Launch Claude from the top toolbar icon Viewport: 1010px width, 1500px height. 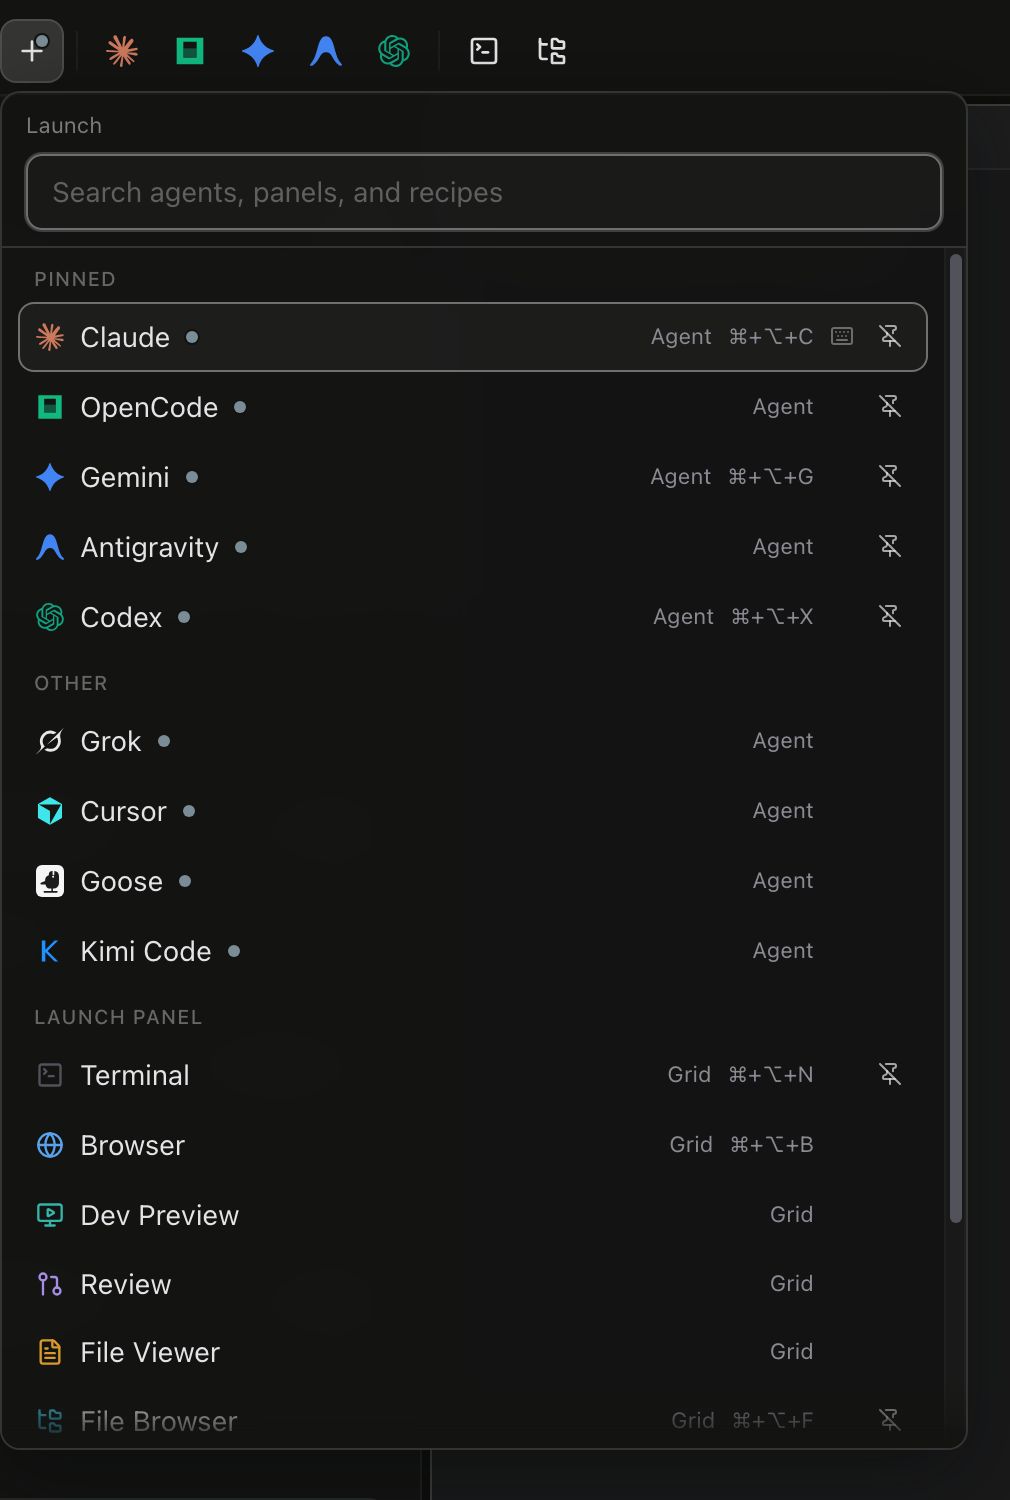pos(122,51)
